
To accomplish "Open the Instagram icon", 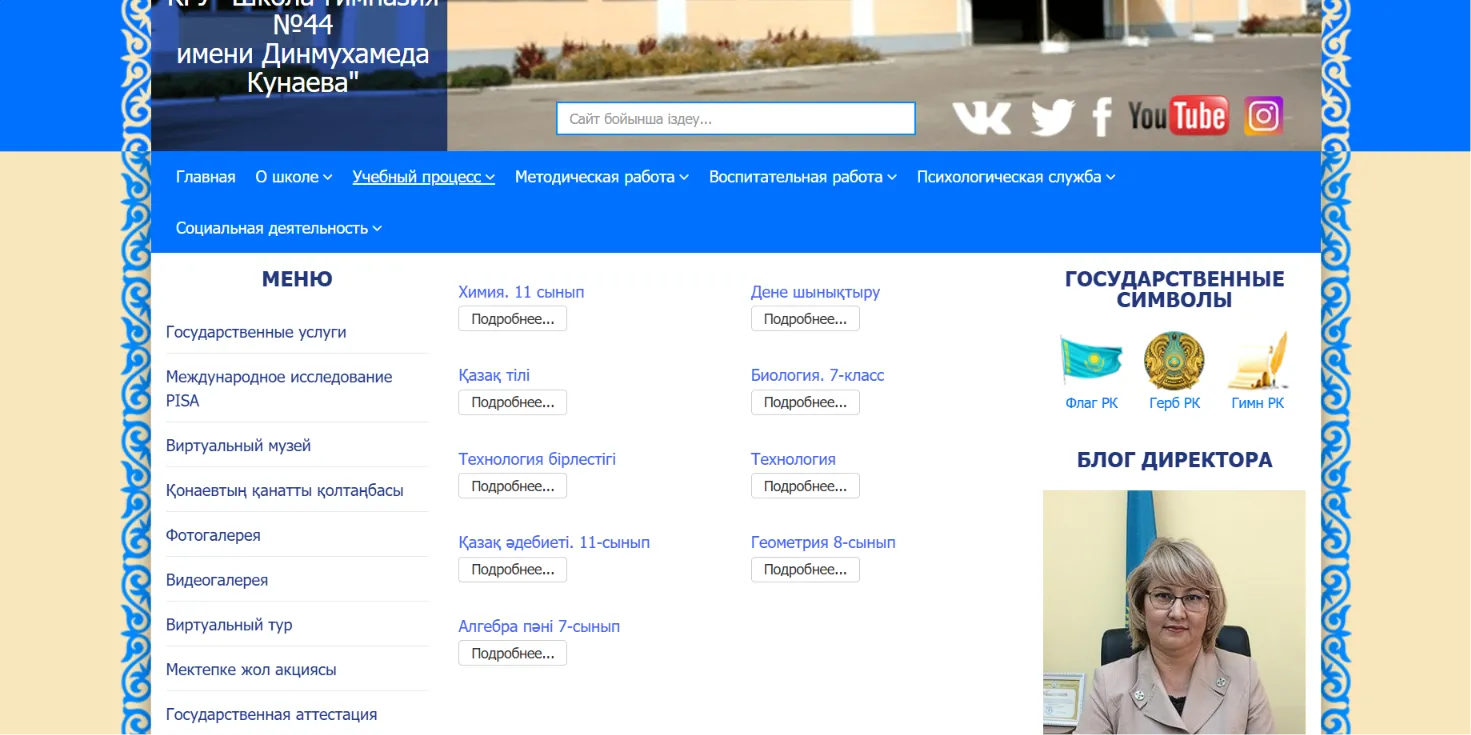I will coord(1263,116).
